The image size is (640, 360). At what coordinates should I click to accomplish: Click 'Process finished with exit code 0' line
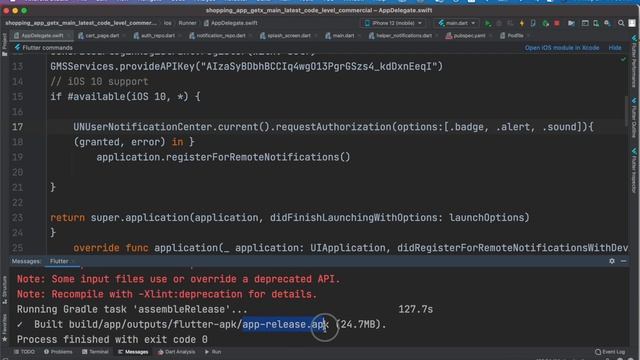[x=112, y=340]
